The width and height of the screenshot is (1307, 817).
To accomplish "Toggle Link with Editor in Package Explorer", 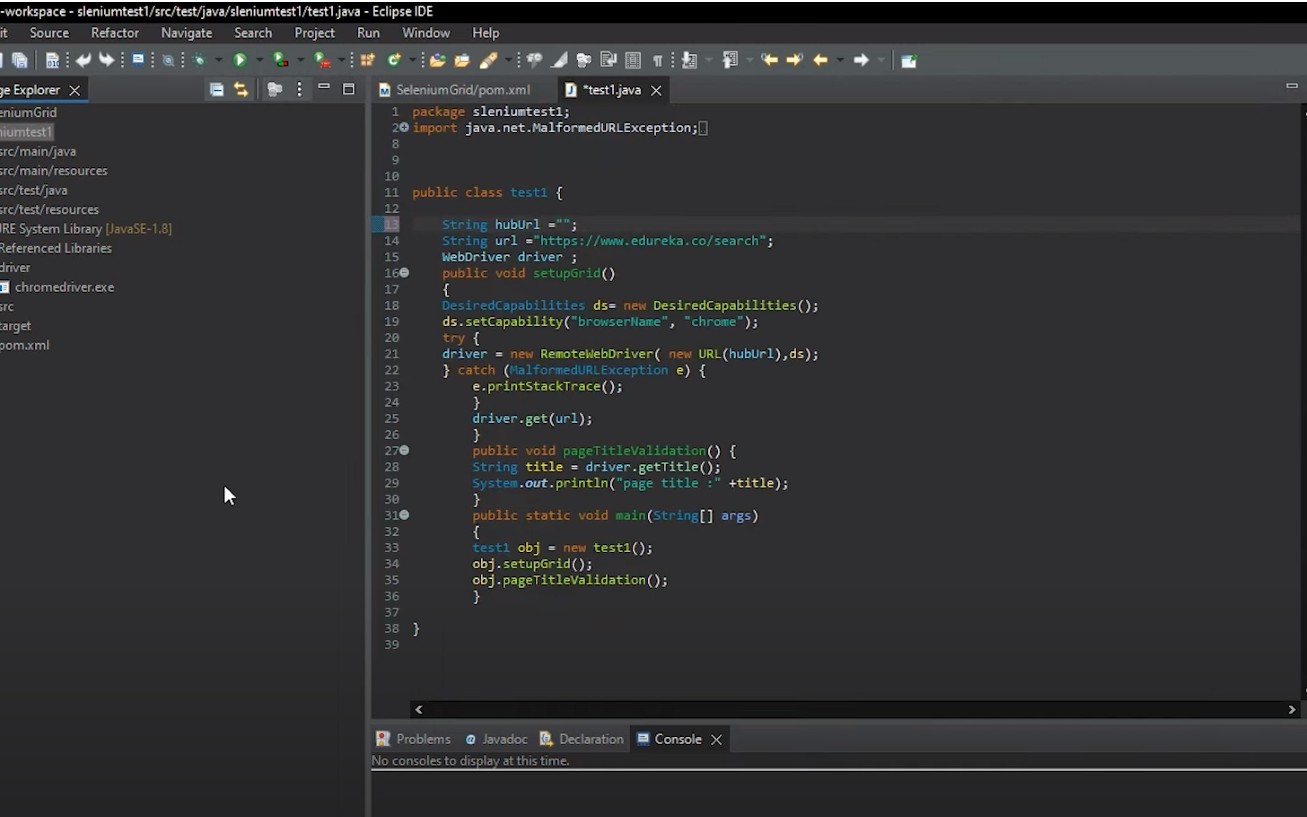I will pos(241,90).
